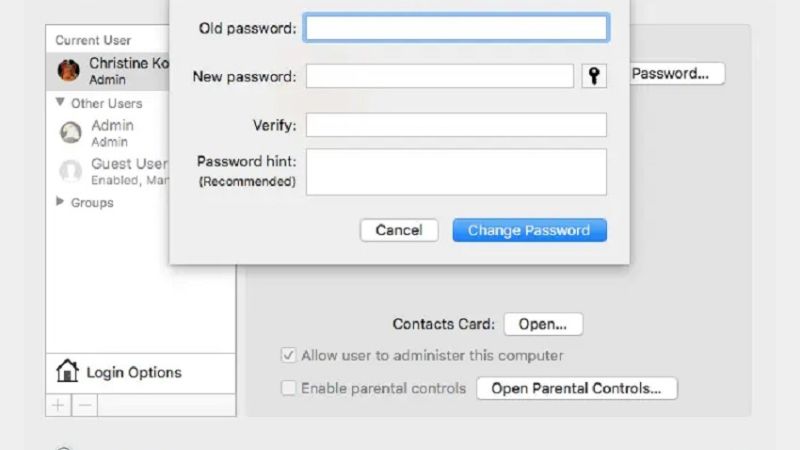Expand the Groups section

[61, 202]
